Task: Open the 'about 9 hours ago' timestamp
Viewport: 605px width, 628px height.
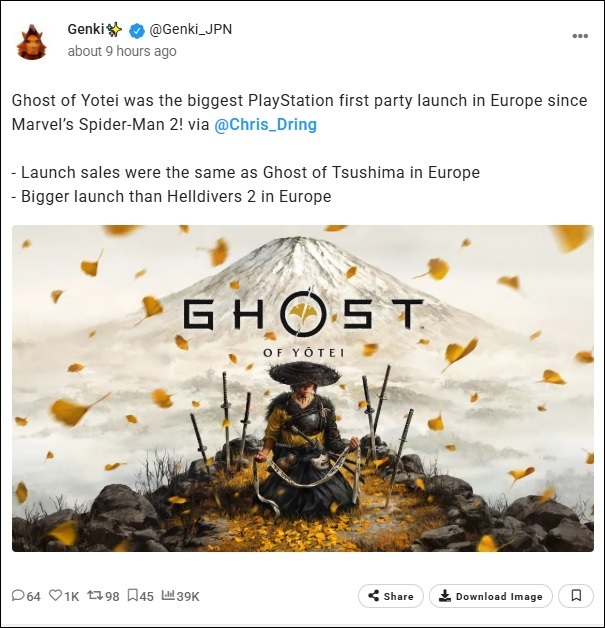Action: pos(122,51)
